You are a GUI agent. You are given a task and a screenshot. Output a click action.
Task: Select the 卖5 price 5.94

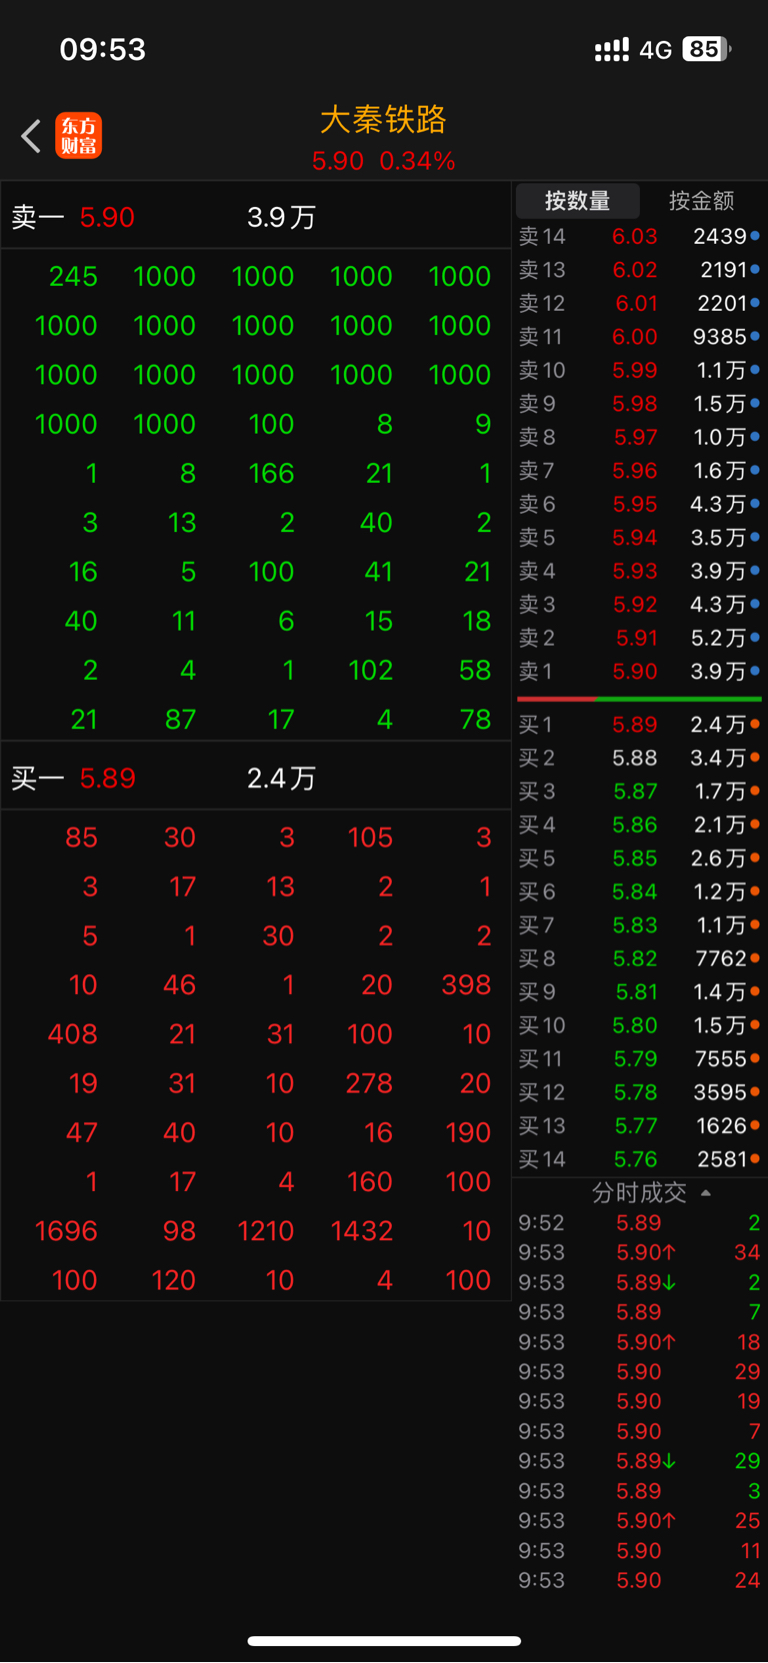tap(635, 538)
